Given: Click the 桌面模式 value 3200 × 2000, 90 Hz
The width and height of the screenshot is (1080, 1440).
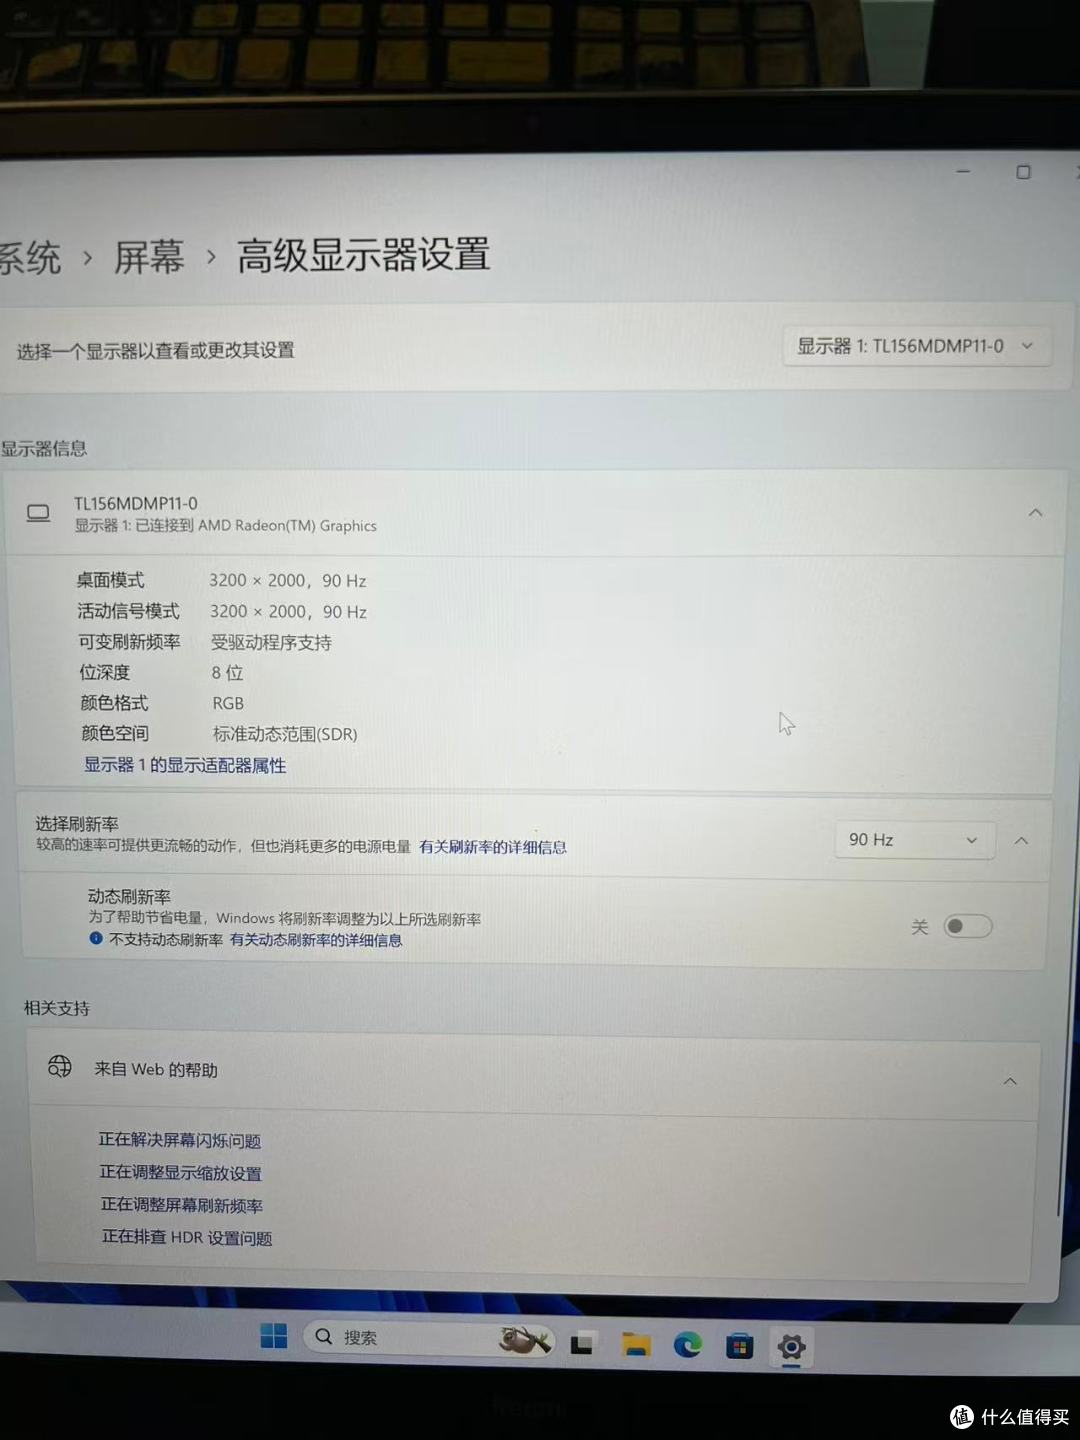Looking at the screenshot, I should (x=288, y=581).
